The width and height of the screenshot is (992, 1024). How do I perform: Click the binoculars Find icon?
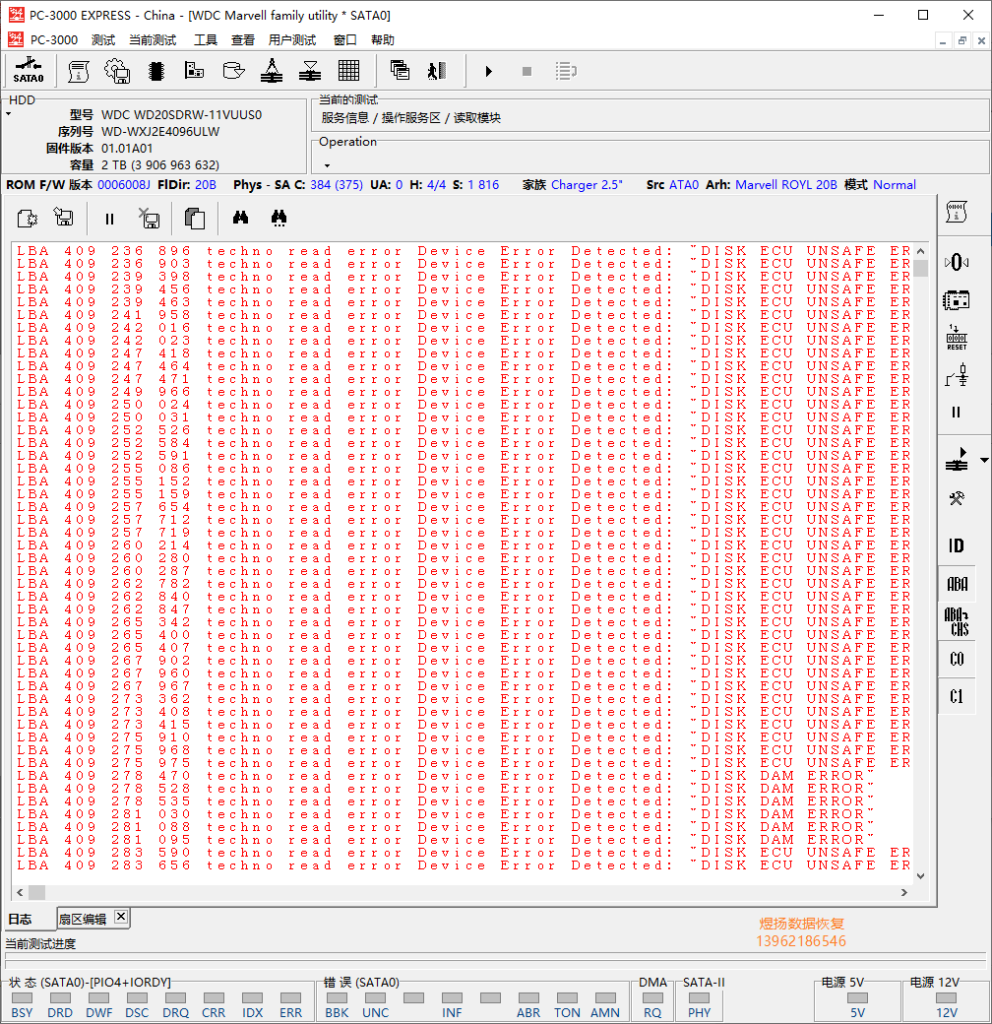[x=240, y=217]
